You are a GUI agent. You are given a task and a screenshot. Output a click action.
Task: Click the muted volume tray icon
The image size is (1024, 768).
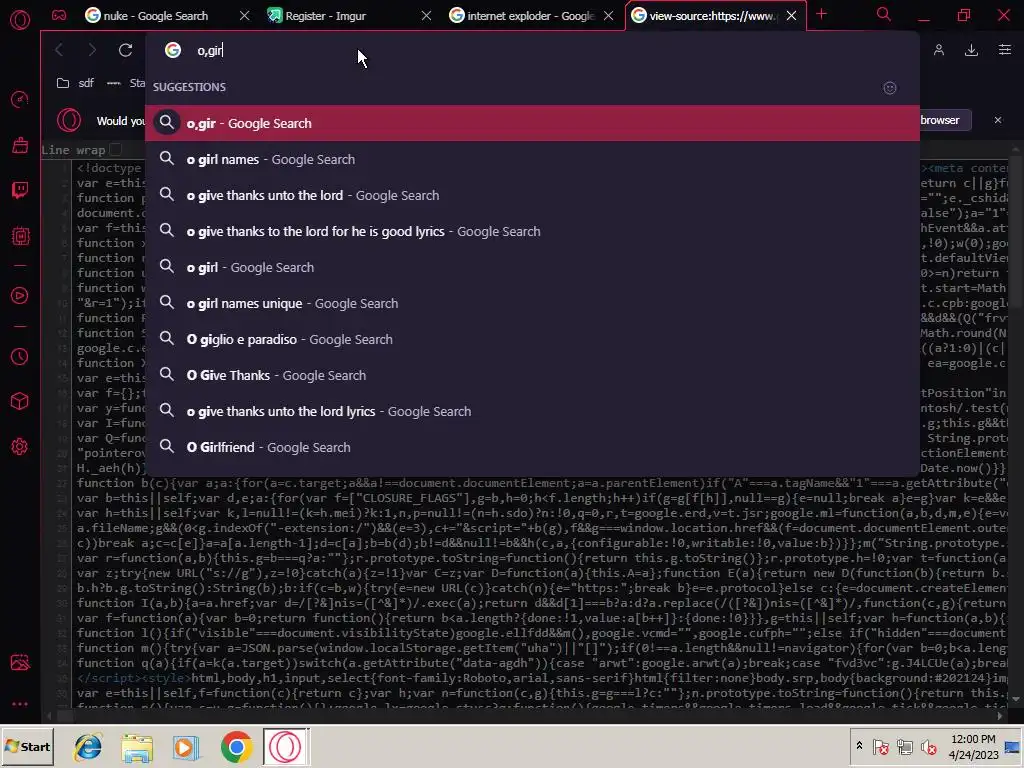pyautogui.click(x=928, y=746)
